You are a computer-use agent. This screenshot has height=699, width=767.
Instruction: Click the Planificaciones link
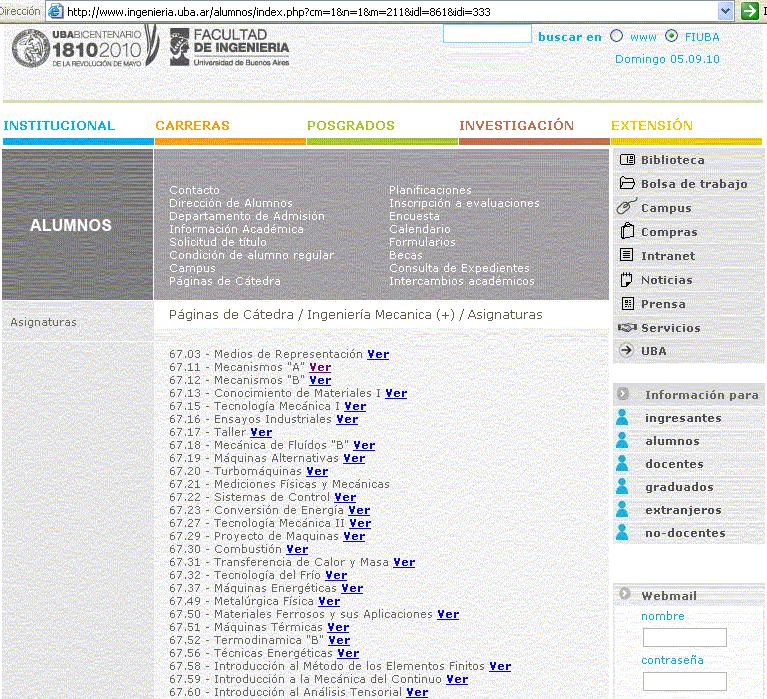point(430,190)
